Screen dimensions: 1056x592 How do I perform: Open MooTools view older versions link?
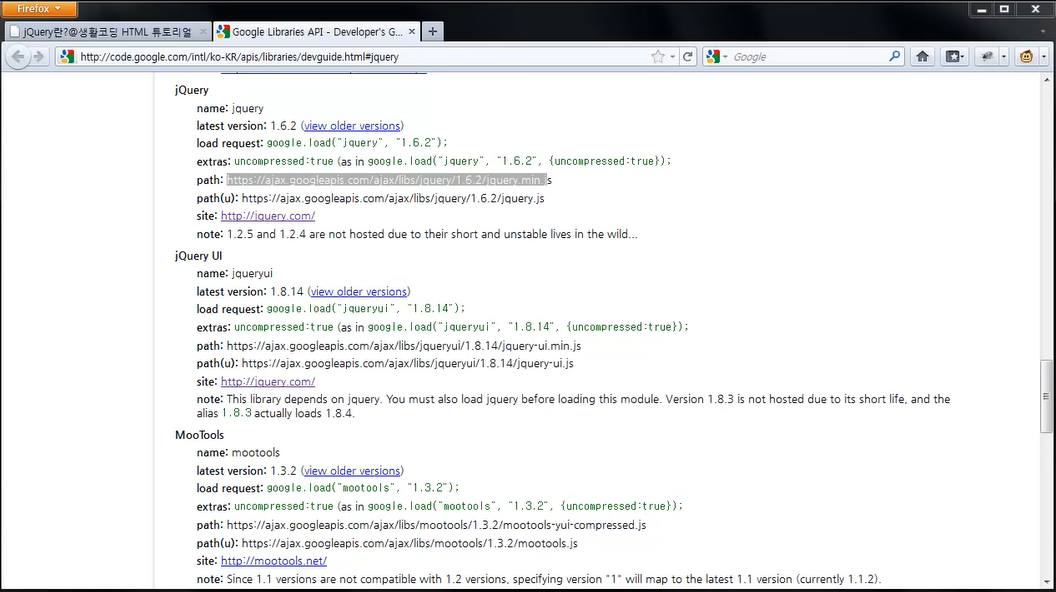click(352, 471)
